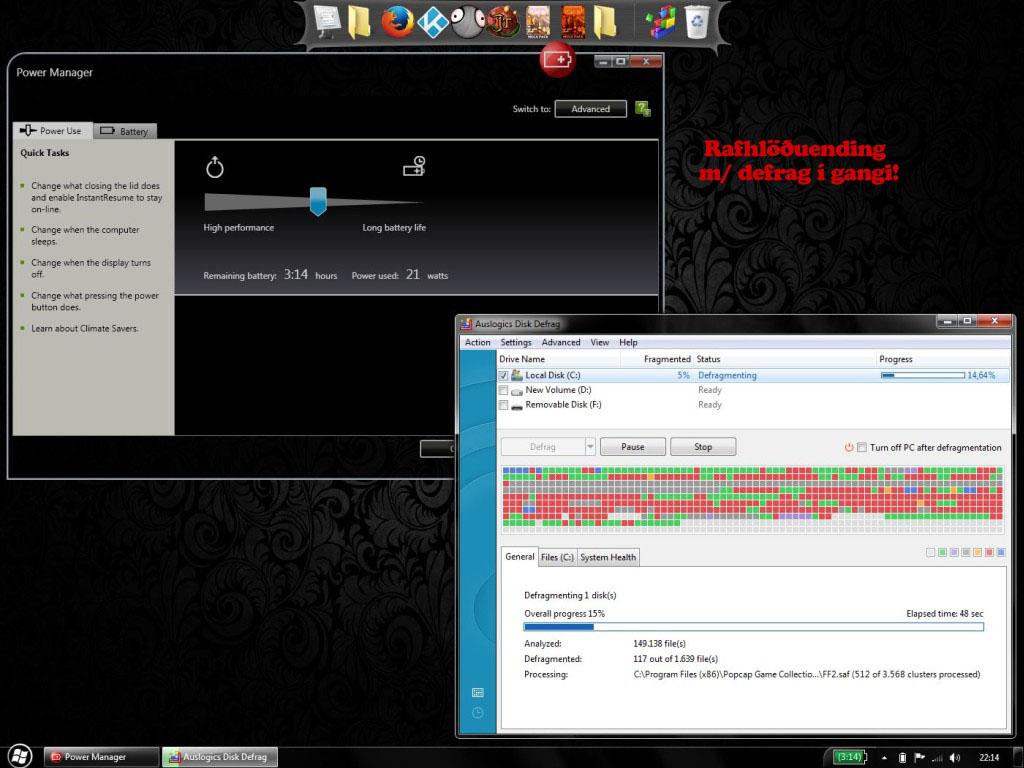Switch Power Manager to Advanced mode
This screenshot has height=768, width=1024.
[x=590, y=109]
